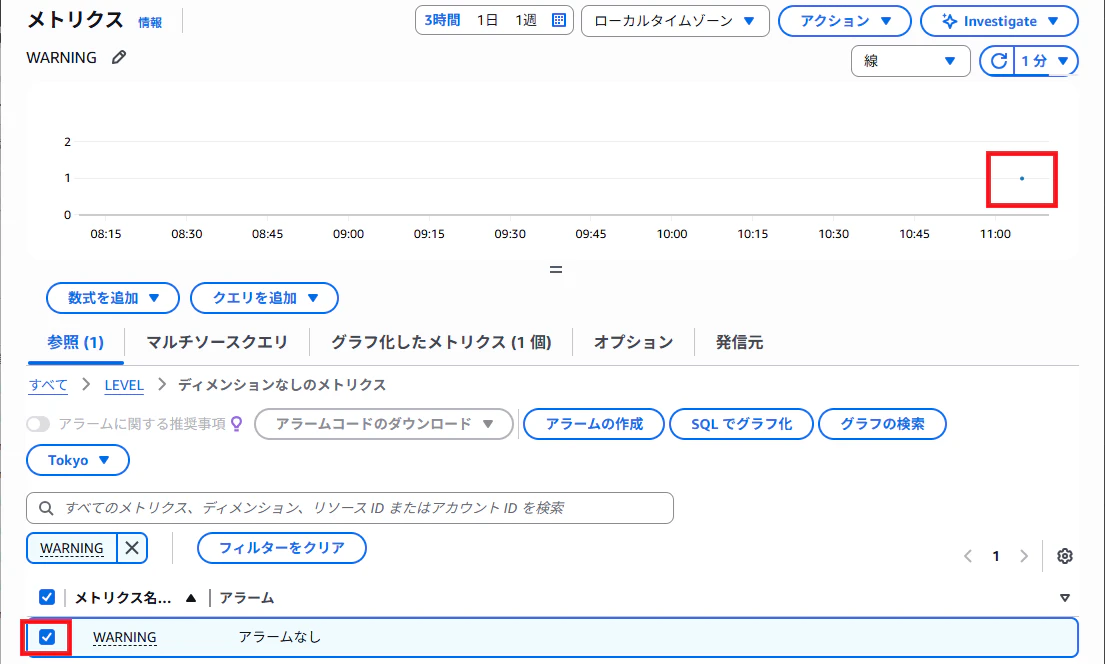Uncheck the WARNING metric row checkbox

(47, 637)
